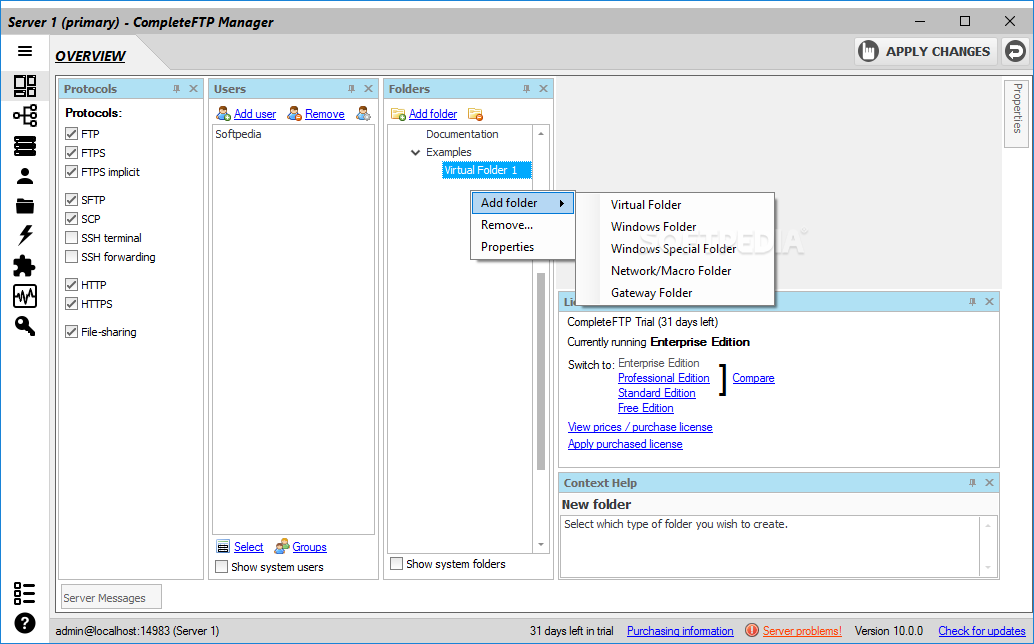Disable the File-sharing checkbox
1034x644 pixels.
71,332
